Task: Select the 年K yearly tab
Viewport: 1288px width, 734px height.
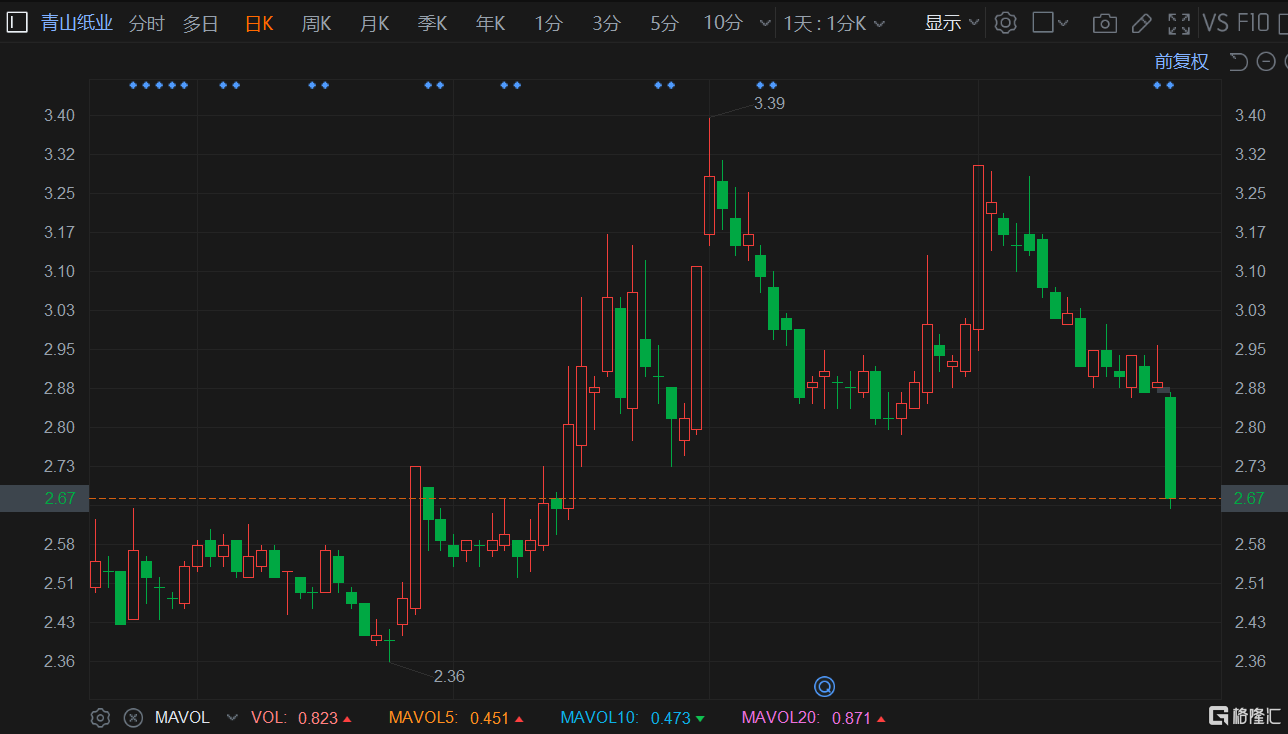Action: (x=490, y=23)
